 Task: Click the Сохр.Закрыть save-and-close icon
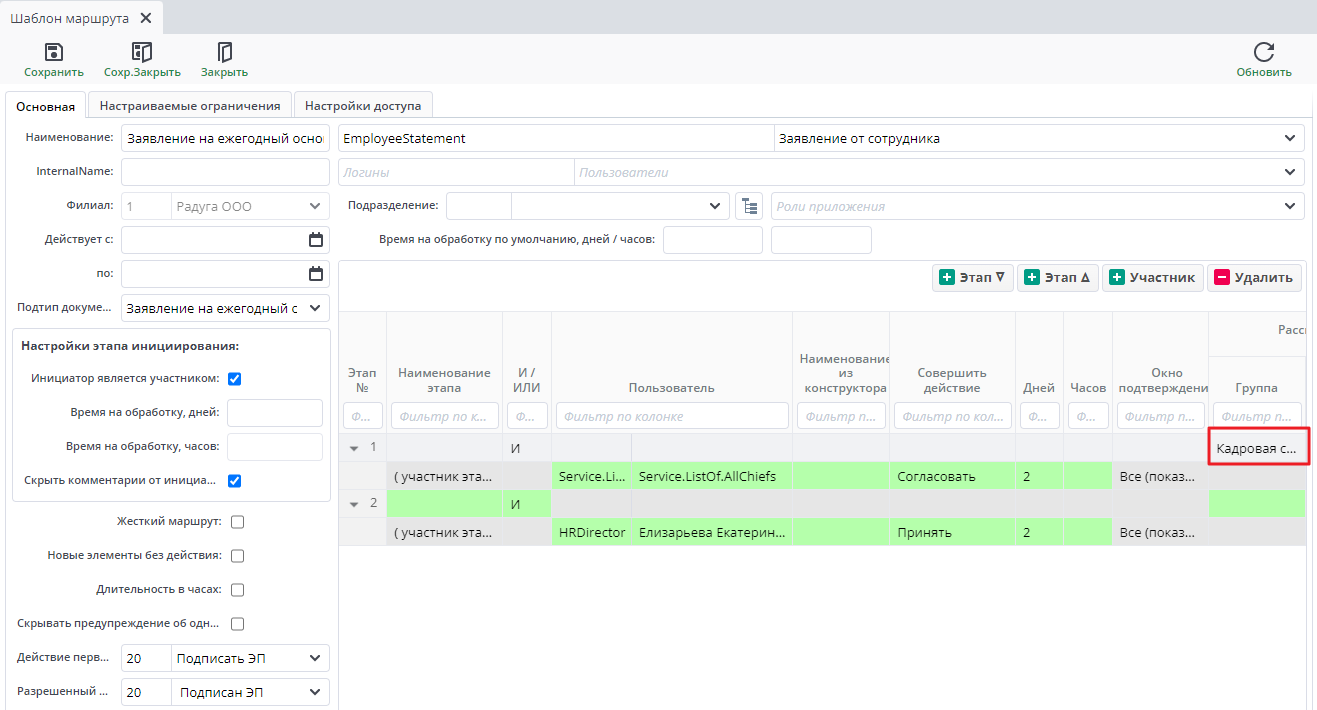point(142,52)
